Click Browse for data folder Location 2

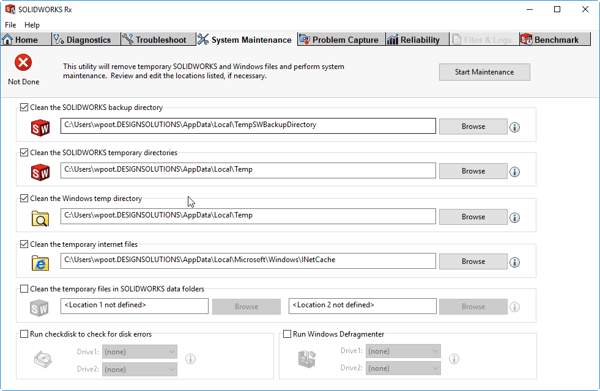pos(473,306)
